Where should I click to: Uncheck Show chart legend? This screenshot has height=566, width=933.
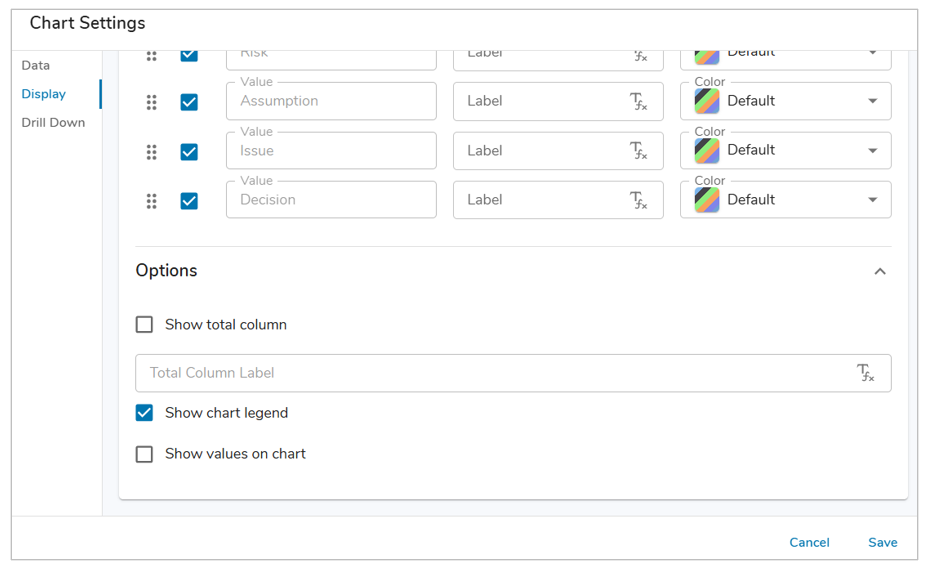(145, 413)
